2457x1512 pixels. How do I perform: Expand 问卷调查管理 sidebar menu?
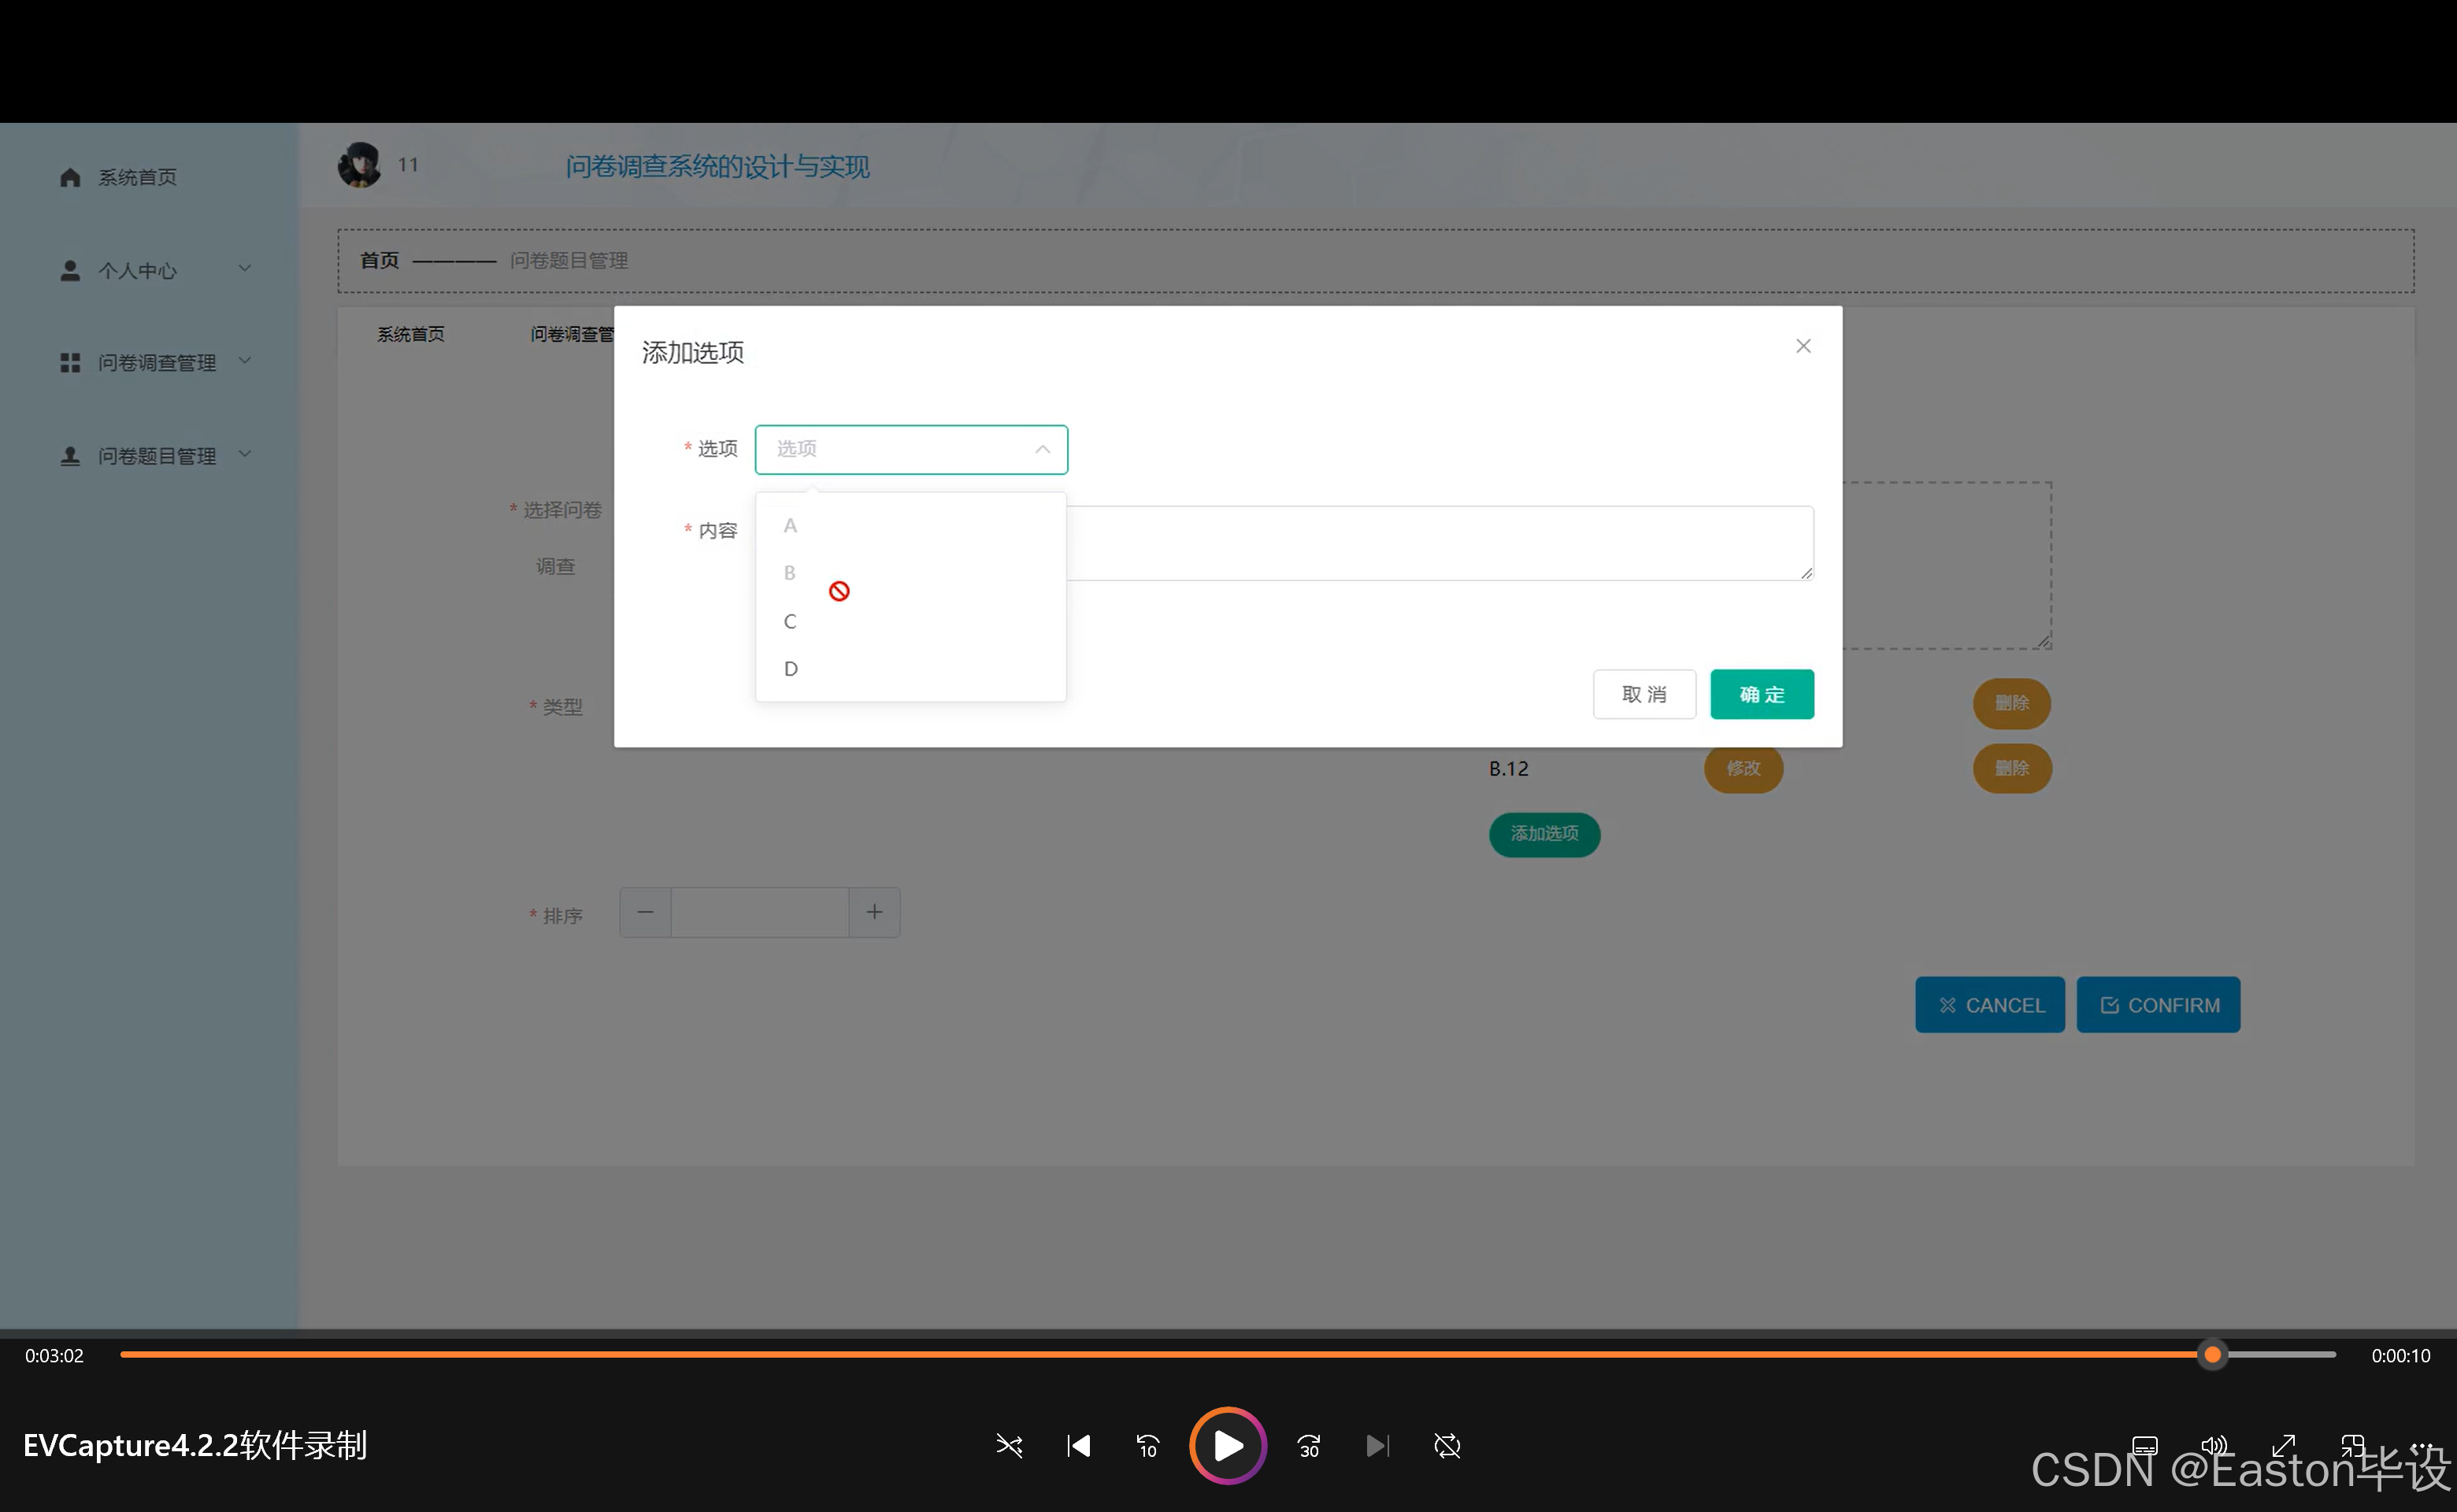[x=155, y=362]
